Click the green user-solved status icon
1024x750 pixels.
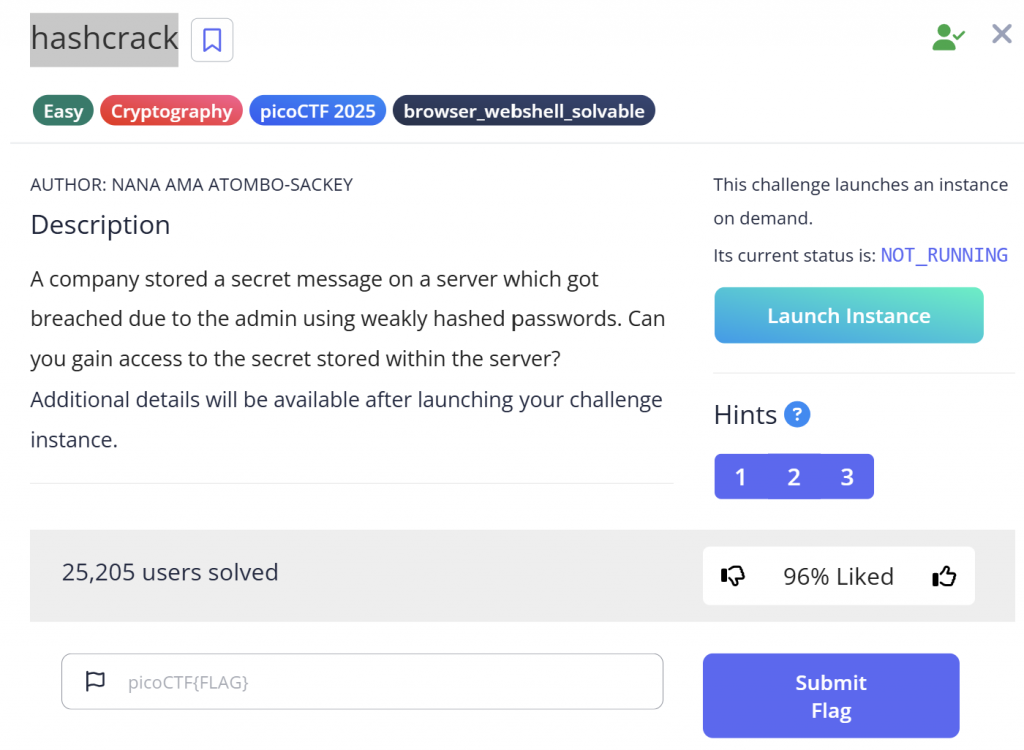pos(948,37)
